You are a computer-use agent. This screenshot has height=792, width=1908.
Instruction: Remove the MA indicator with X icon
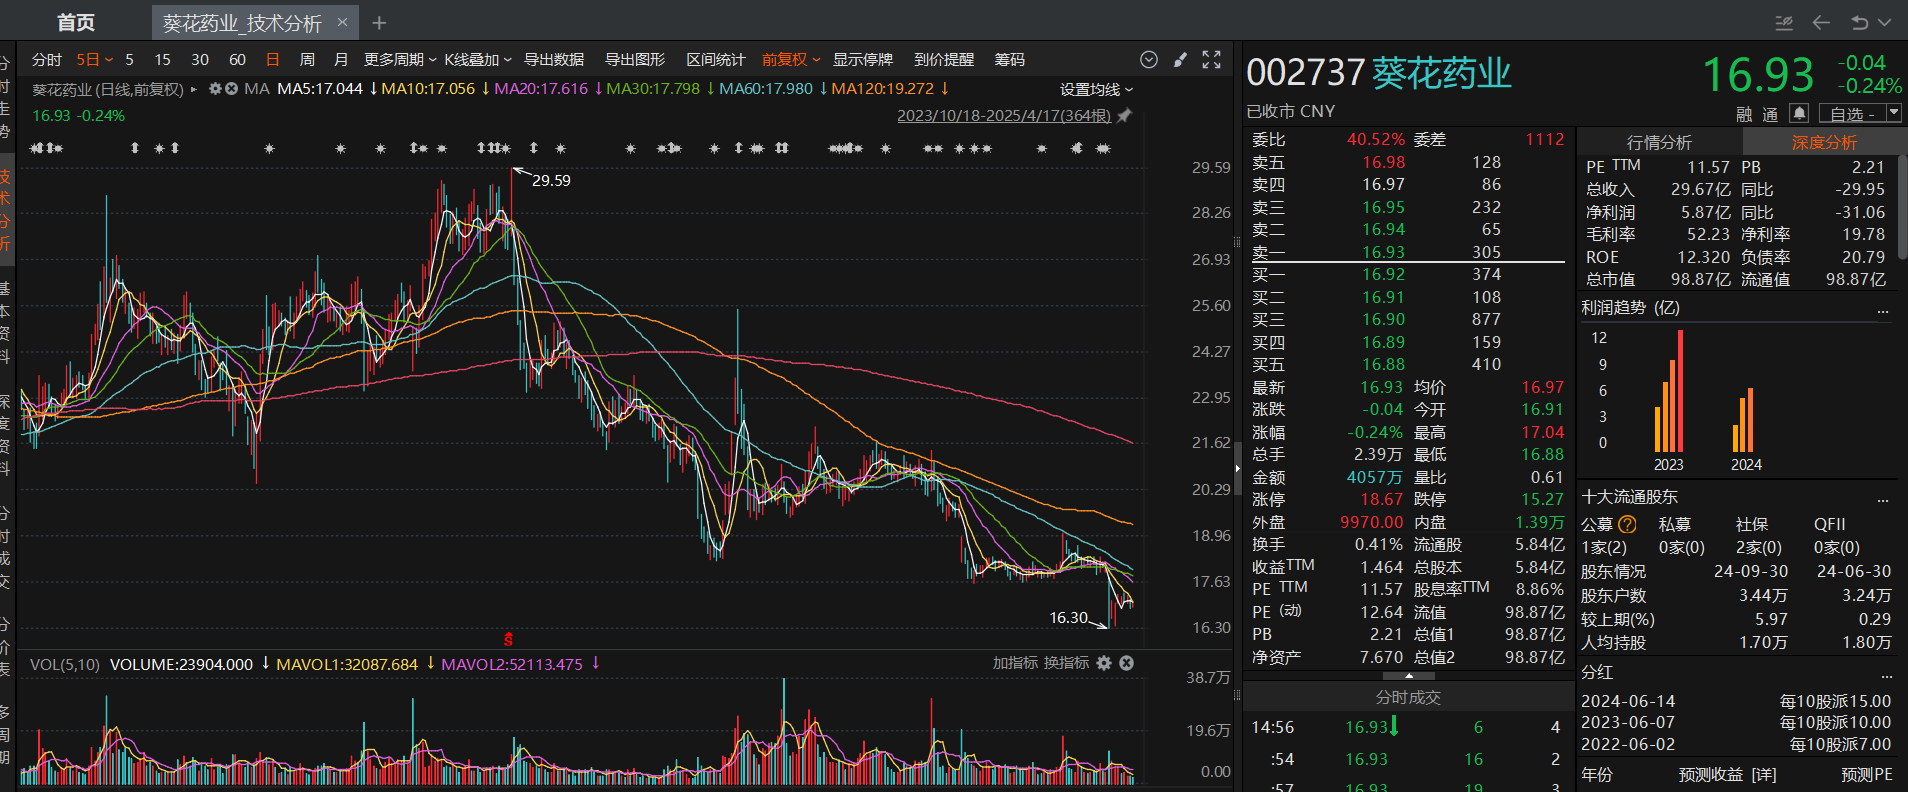click(x=231, y=89)
